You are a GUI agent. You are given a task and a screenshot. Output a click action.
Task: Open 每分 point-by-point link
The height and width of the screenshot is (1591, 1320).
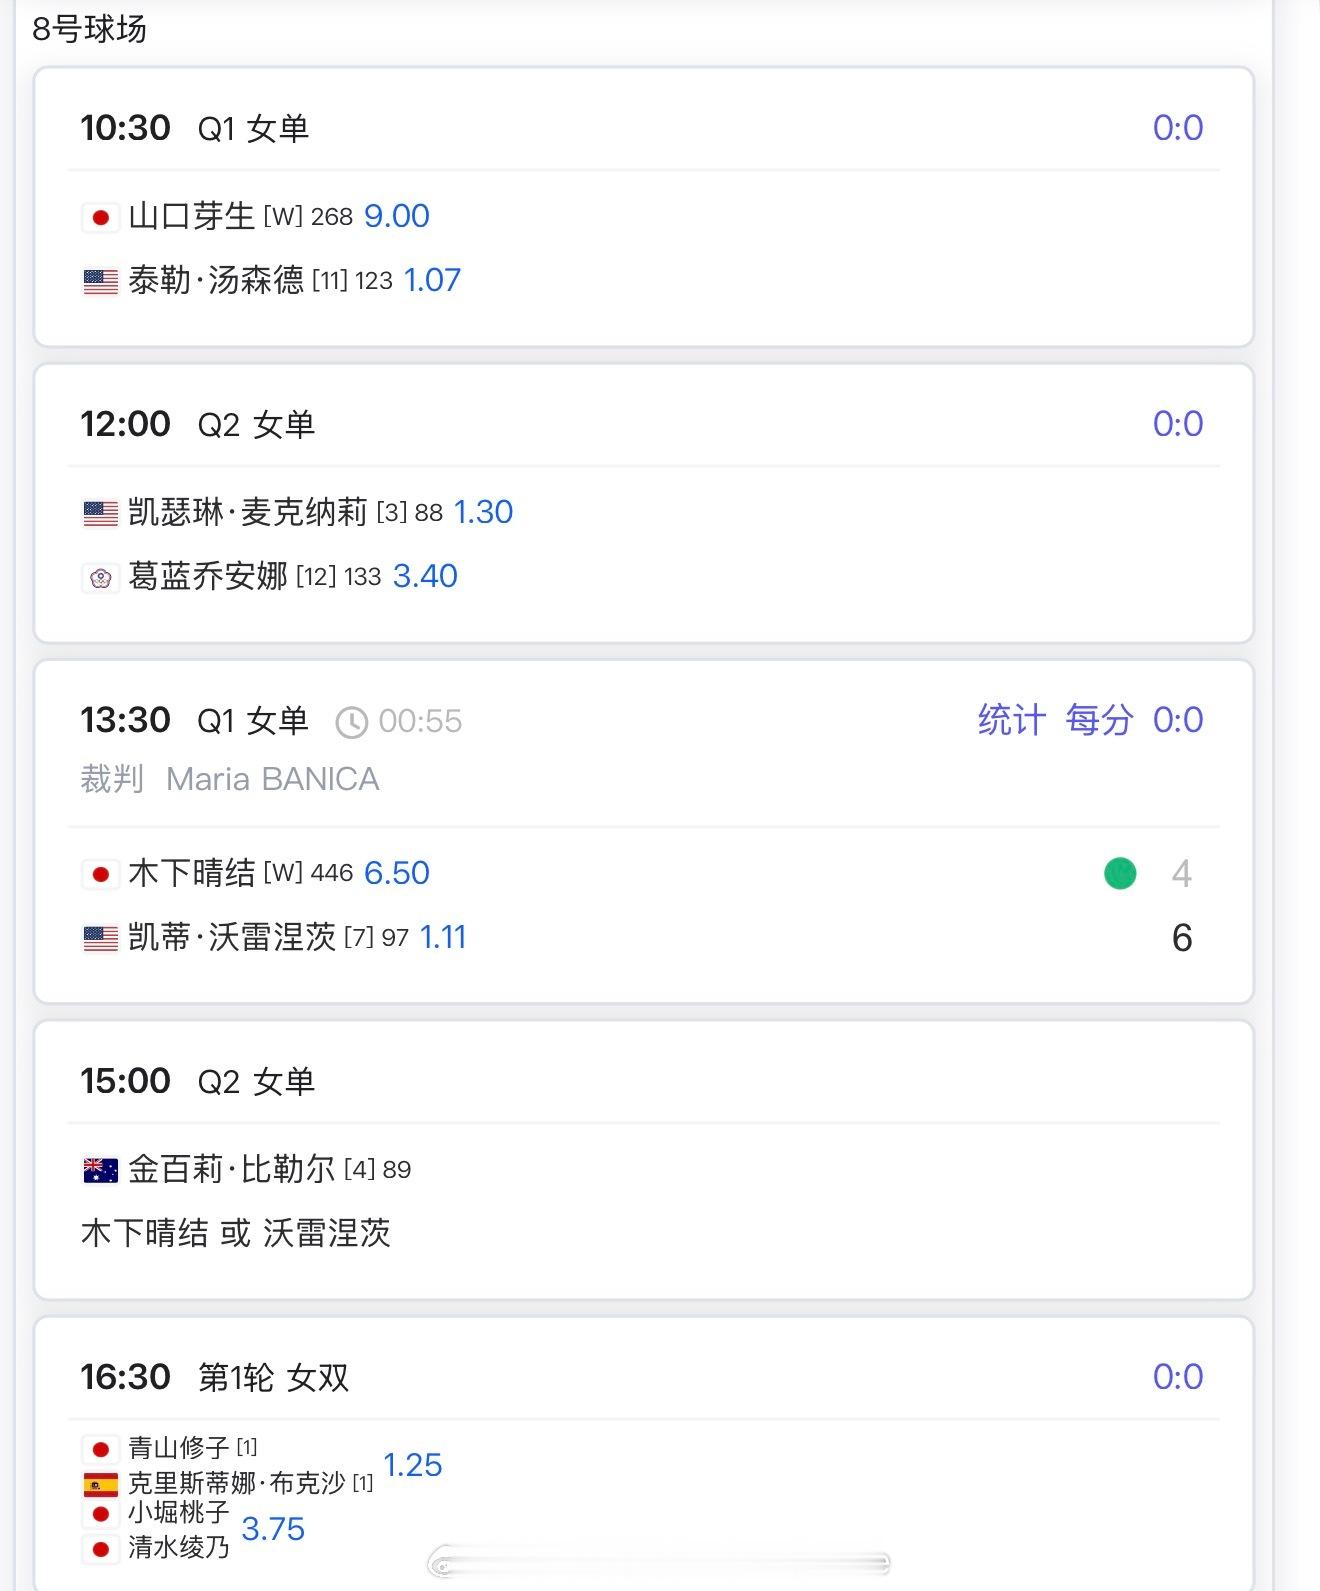[1098, 720]
